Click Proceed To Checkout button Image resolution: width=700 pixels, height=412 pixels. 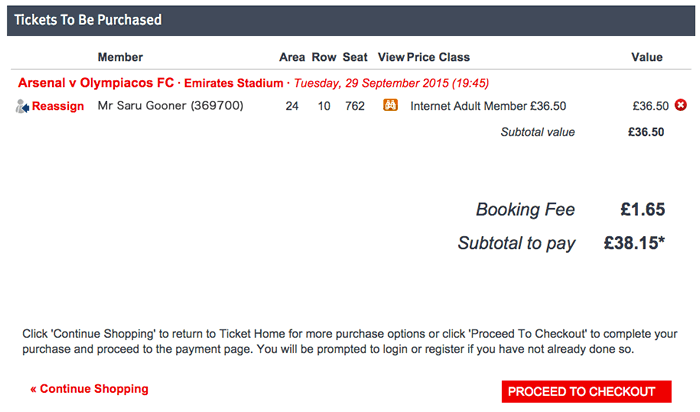point(586,391)
